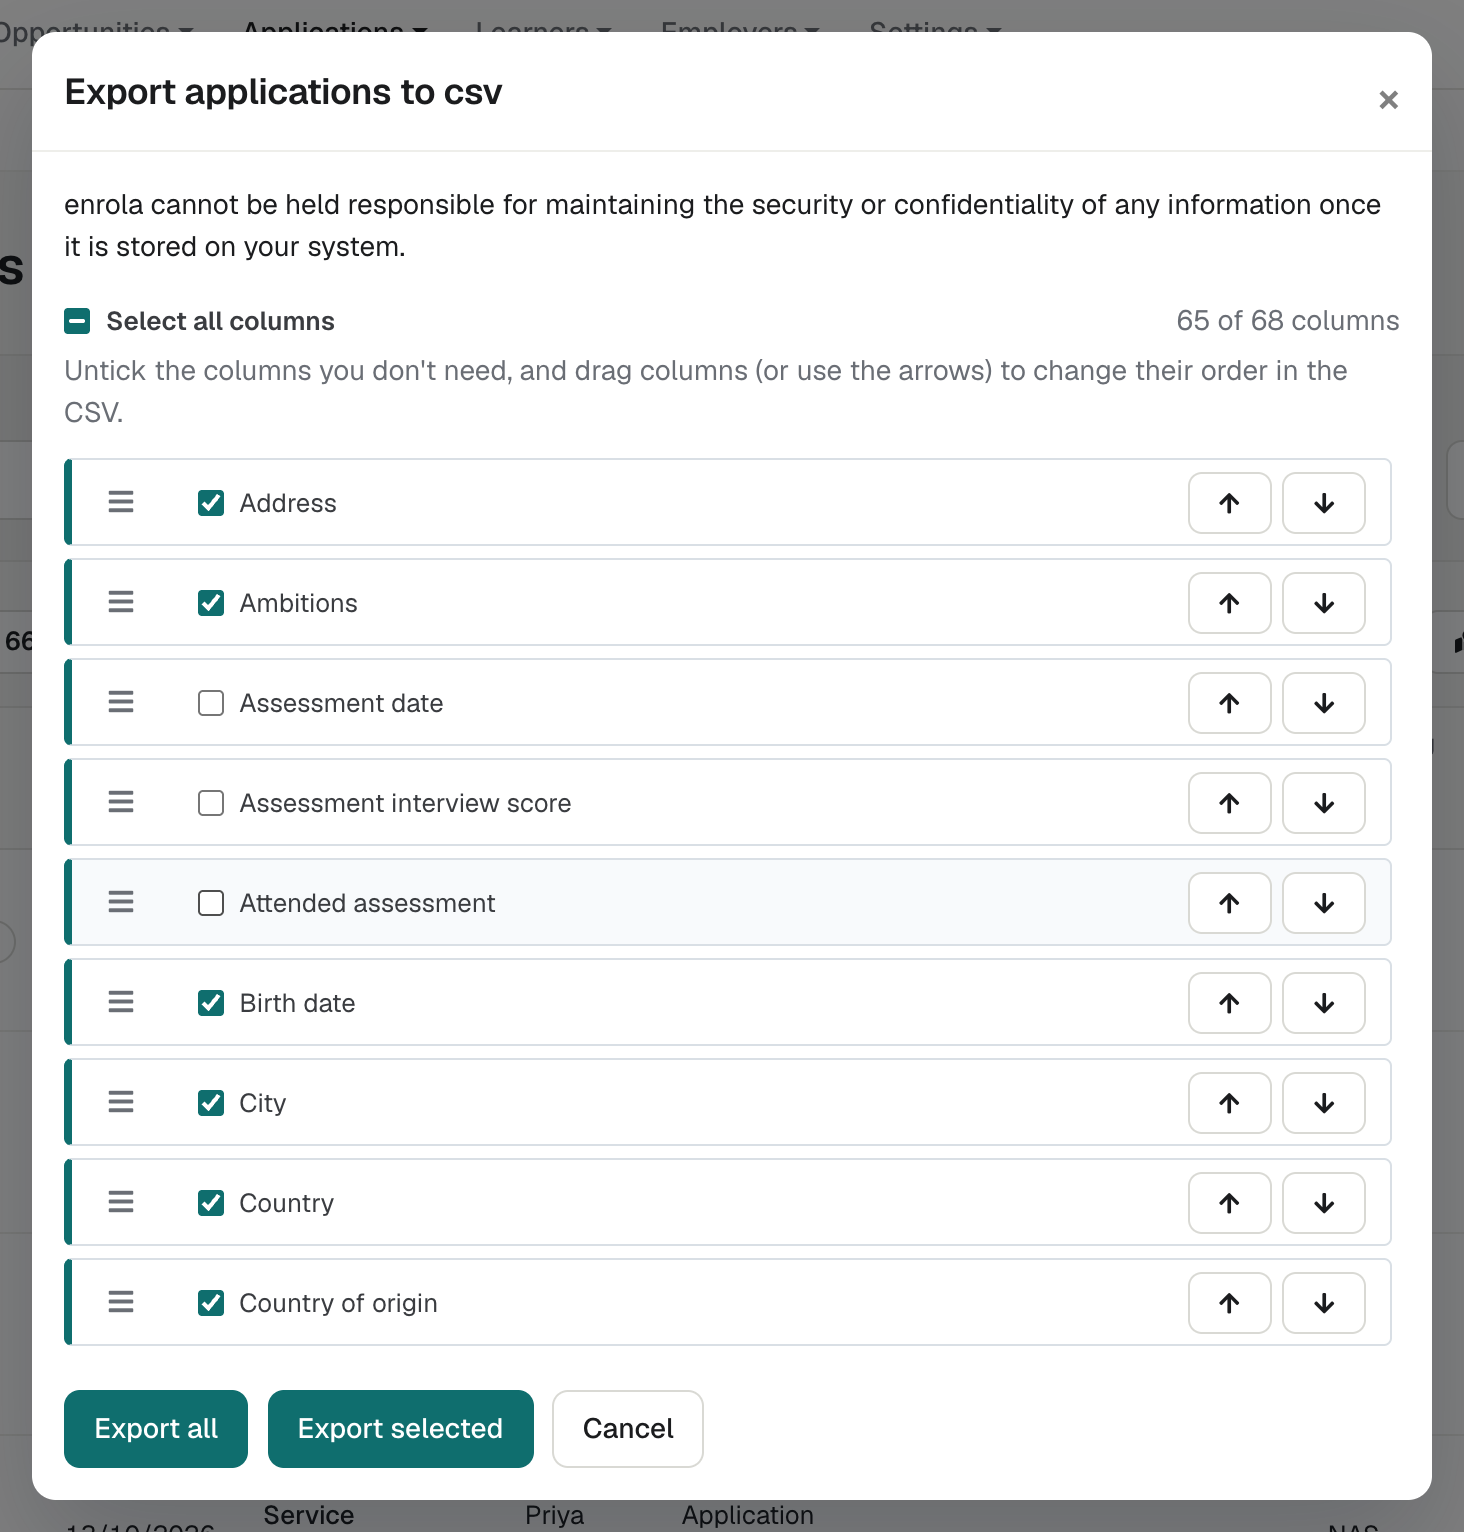The height and width of the screenshot is (1532, 1464).
Task: Move City column down
Action: coord(1324,1103)
